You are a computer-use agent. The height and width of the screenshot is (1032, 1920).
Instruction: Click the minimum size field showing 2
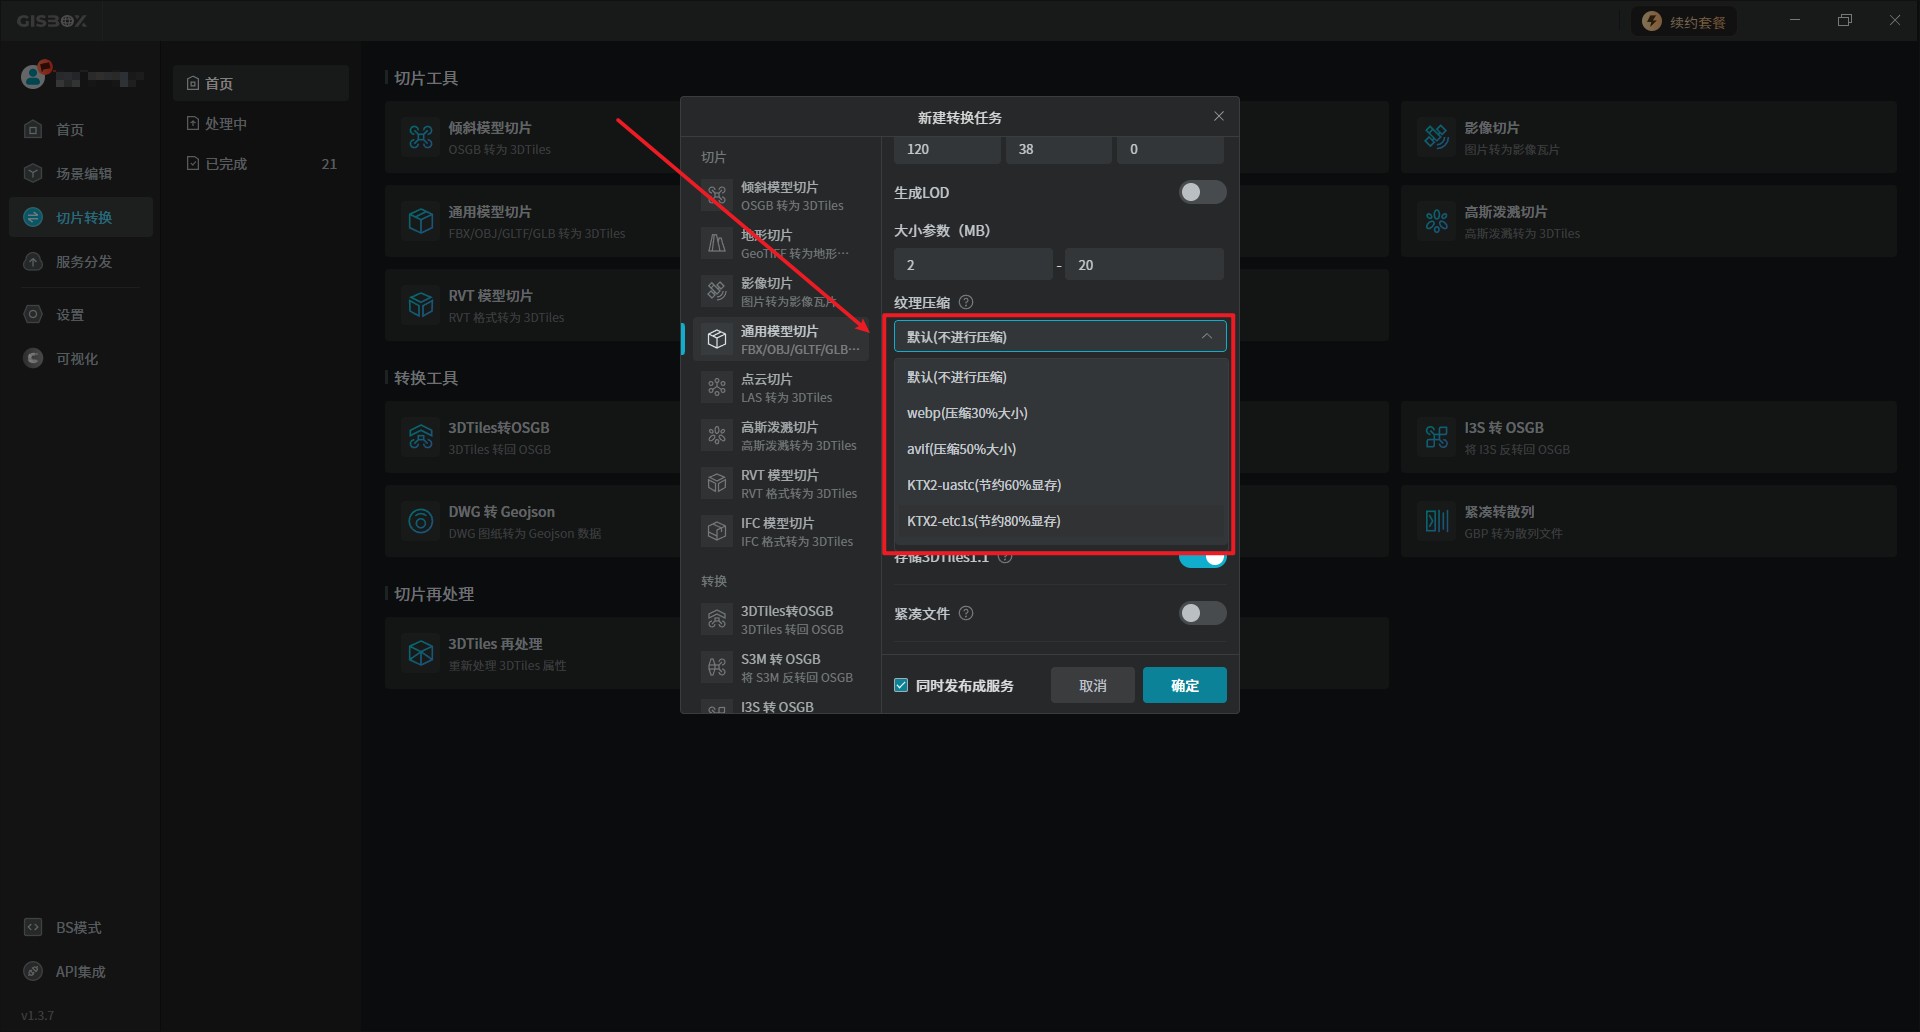point(972,265)
